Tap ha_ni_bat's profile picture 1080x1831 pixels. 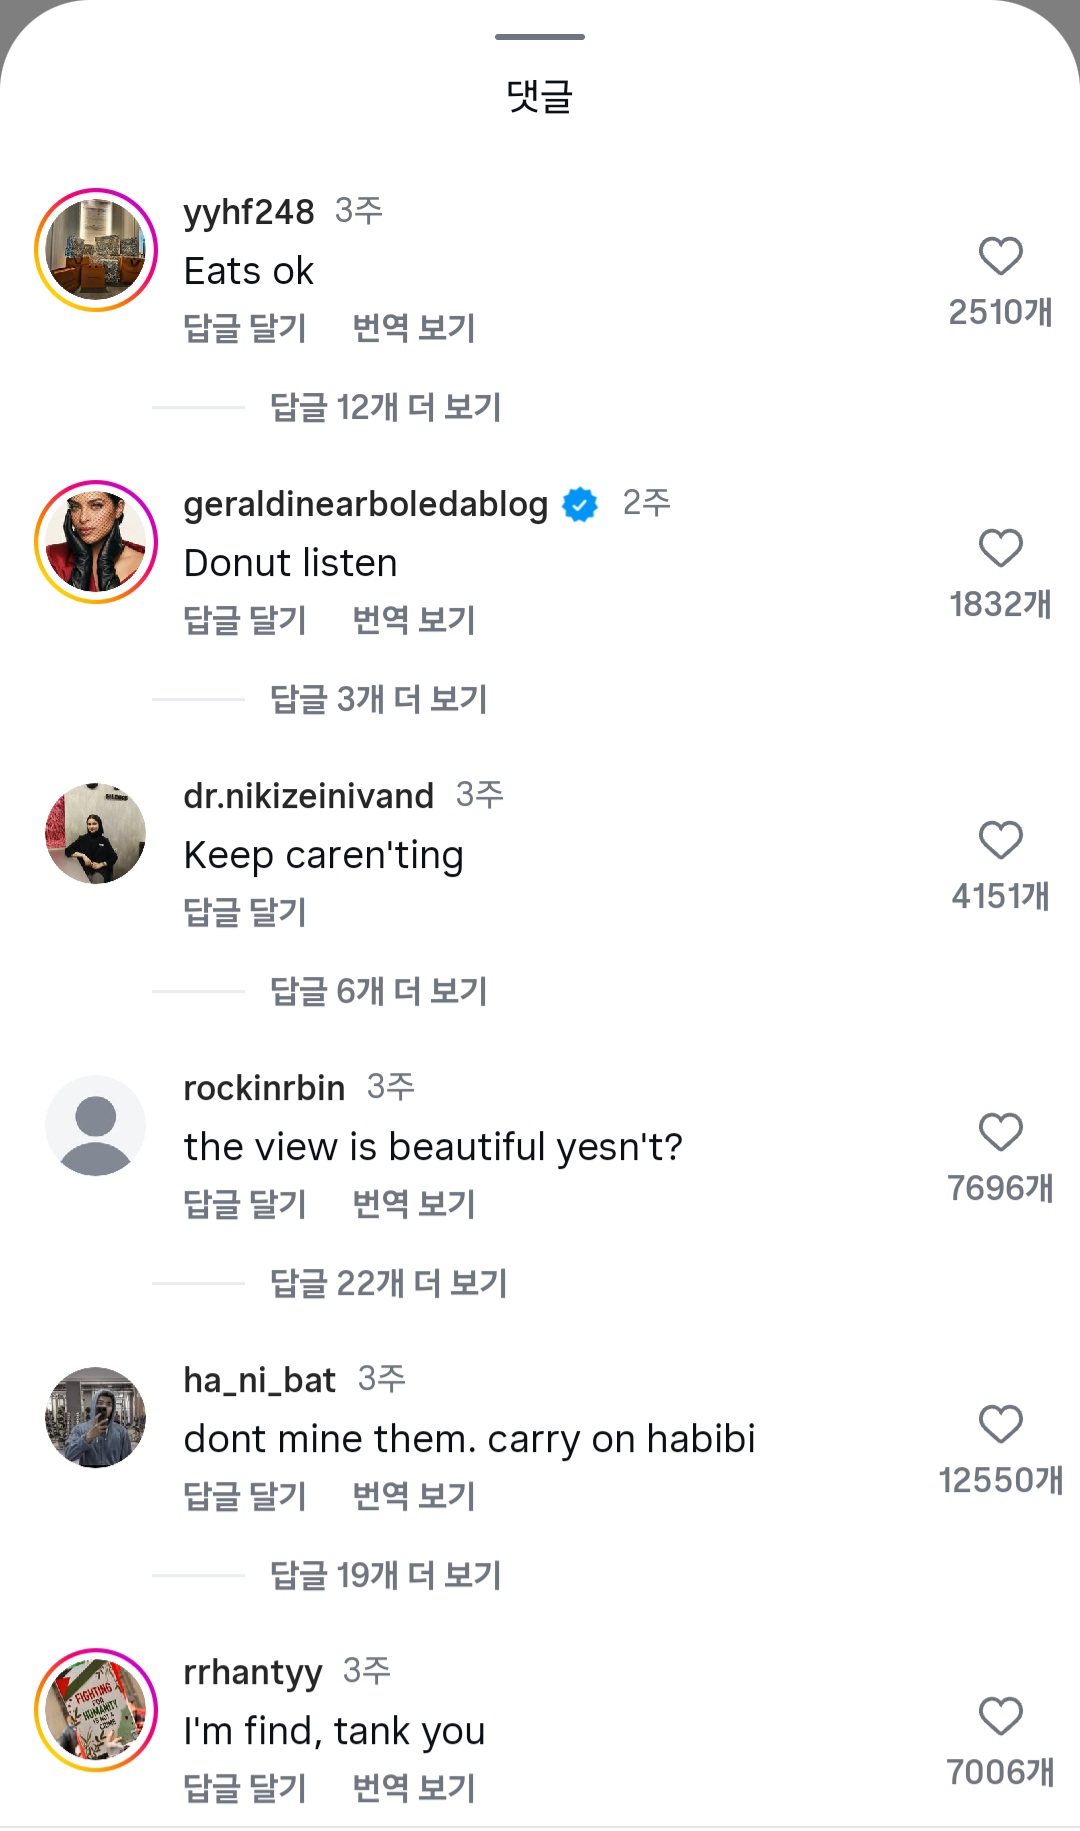point(96,1418)
